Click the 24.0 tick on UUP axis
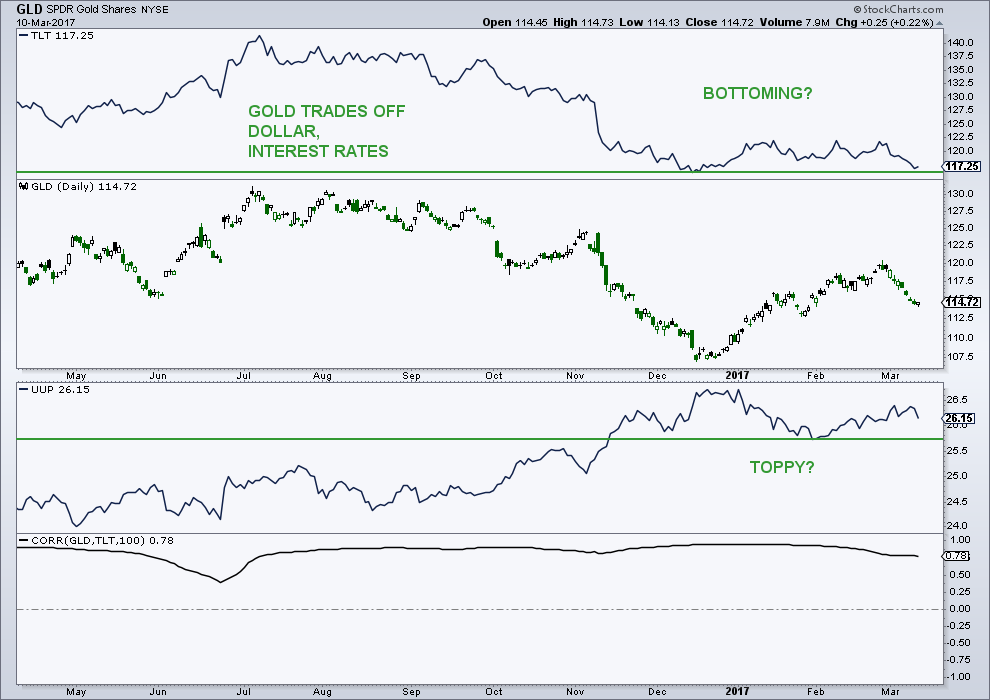990x700 pixels. (x=957, y=526)
